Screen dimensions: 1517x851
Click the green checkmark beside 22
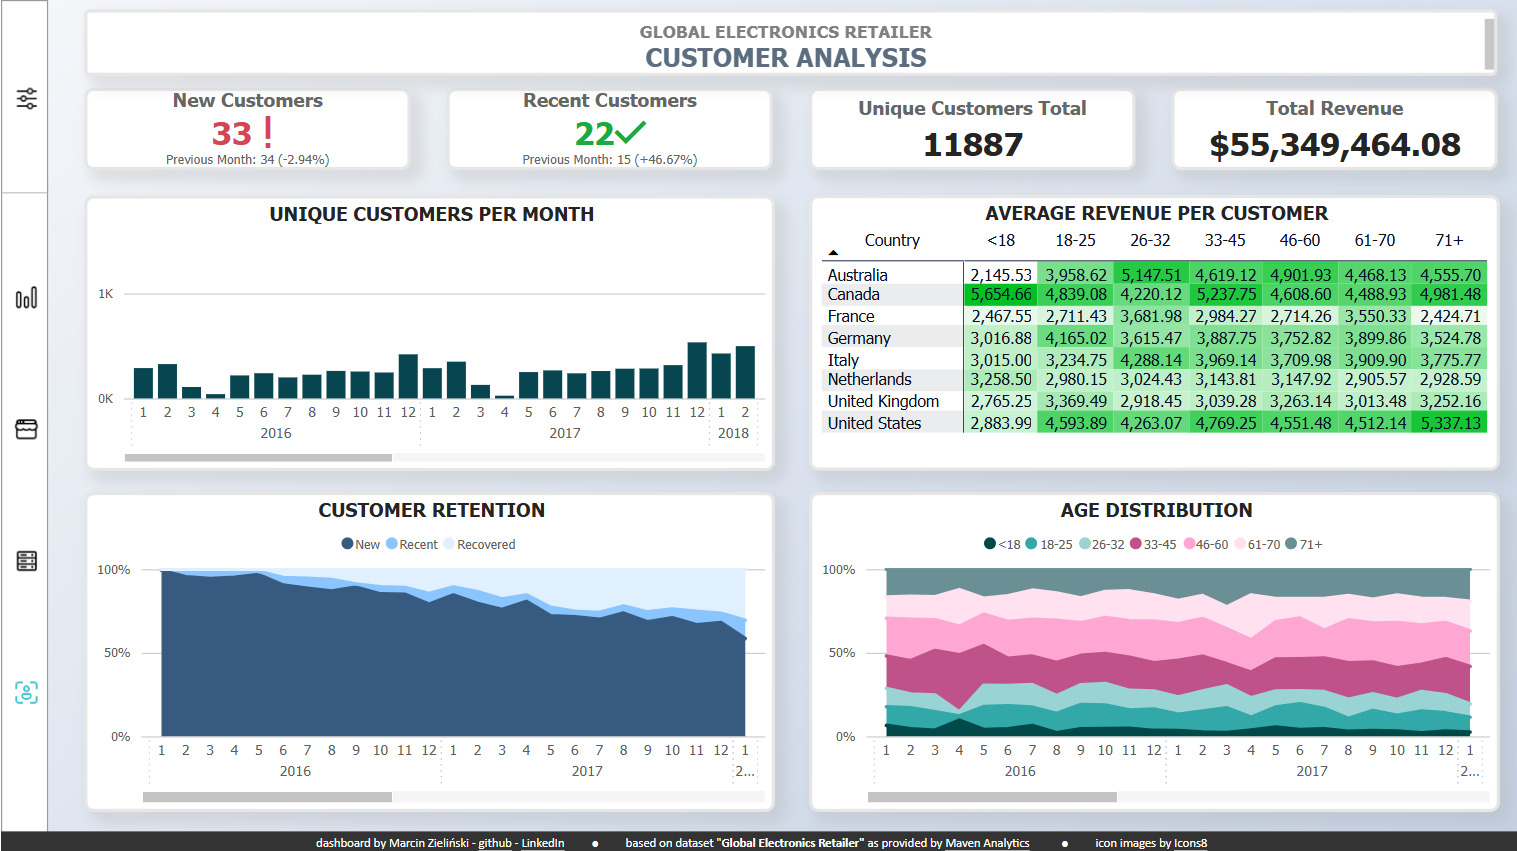[631, 132]
